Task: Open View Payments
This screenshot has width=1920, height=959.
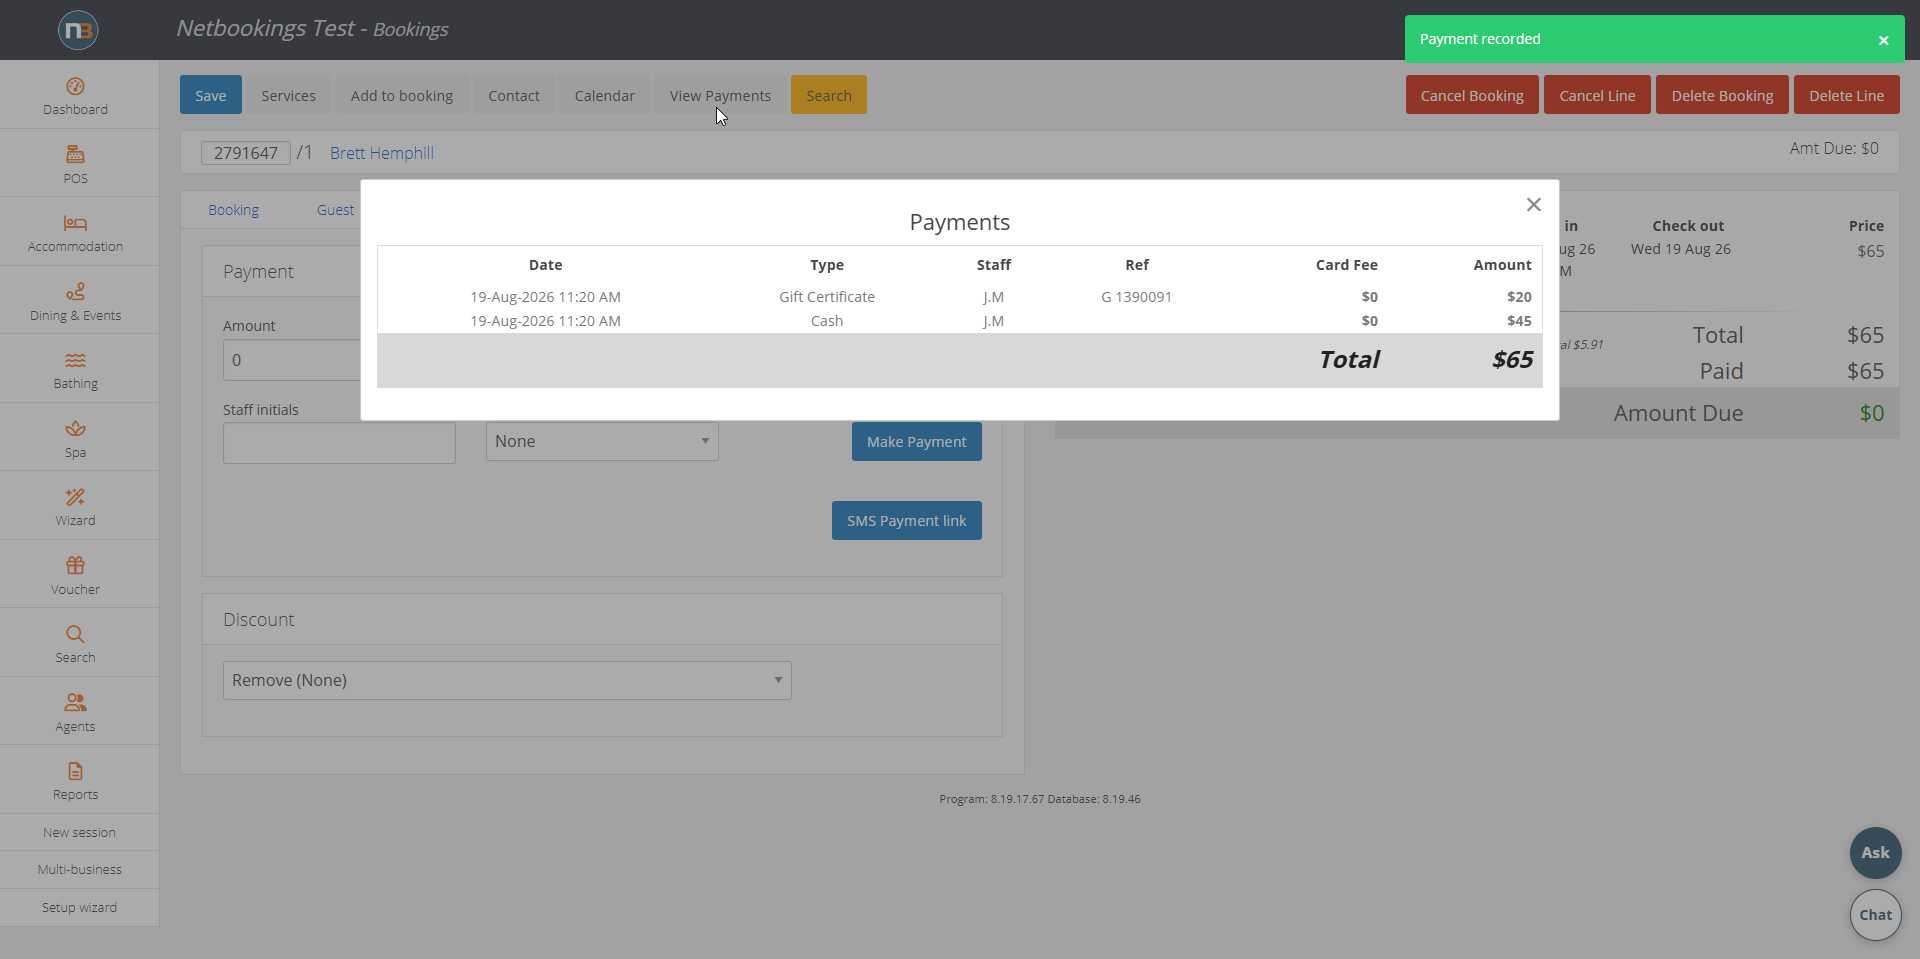Action: pyautogui.click(x=720, y=96)
